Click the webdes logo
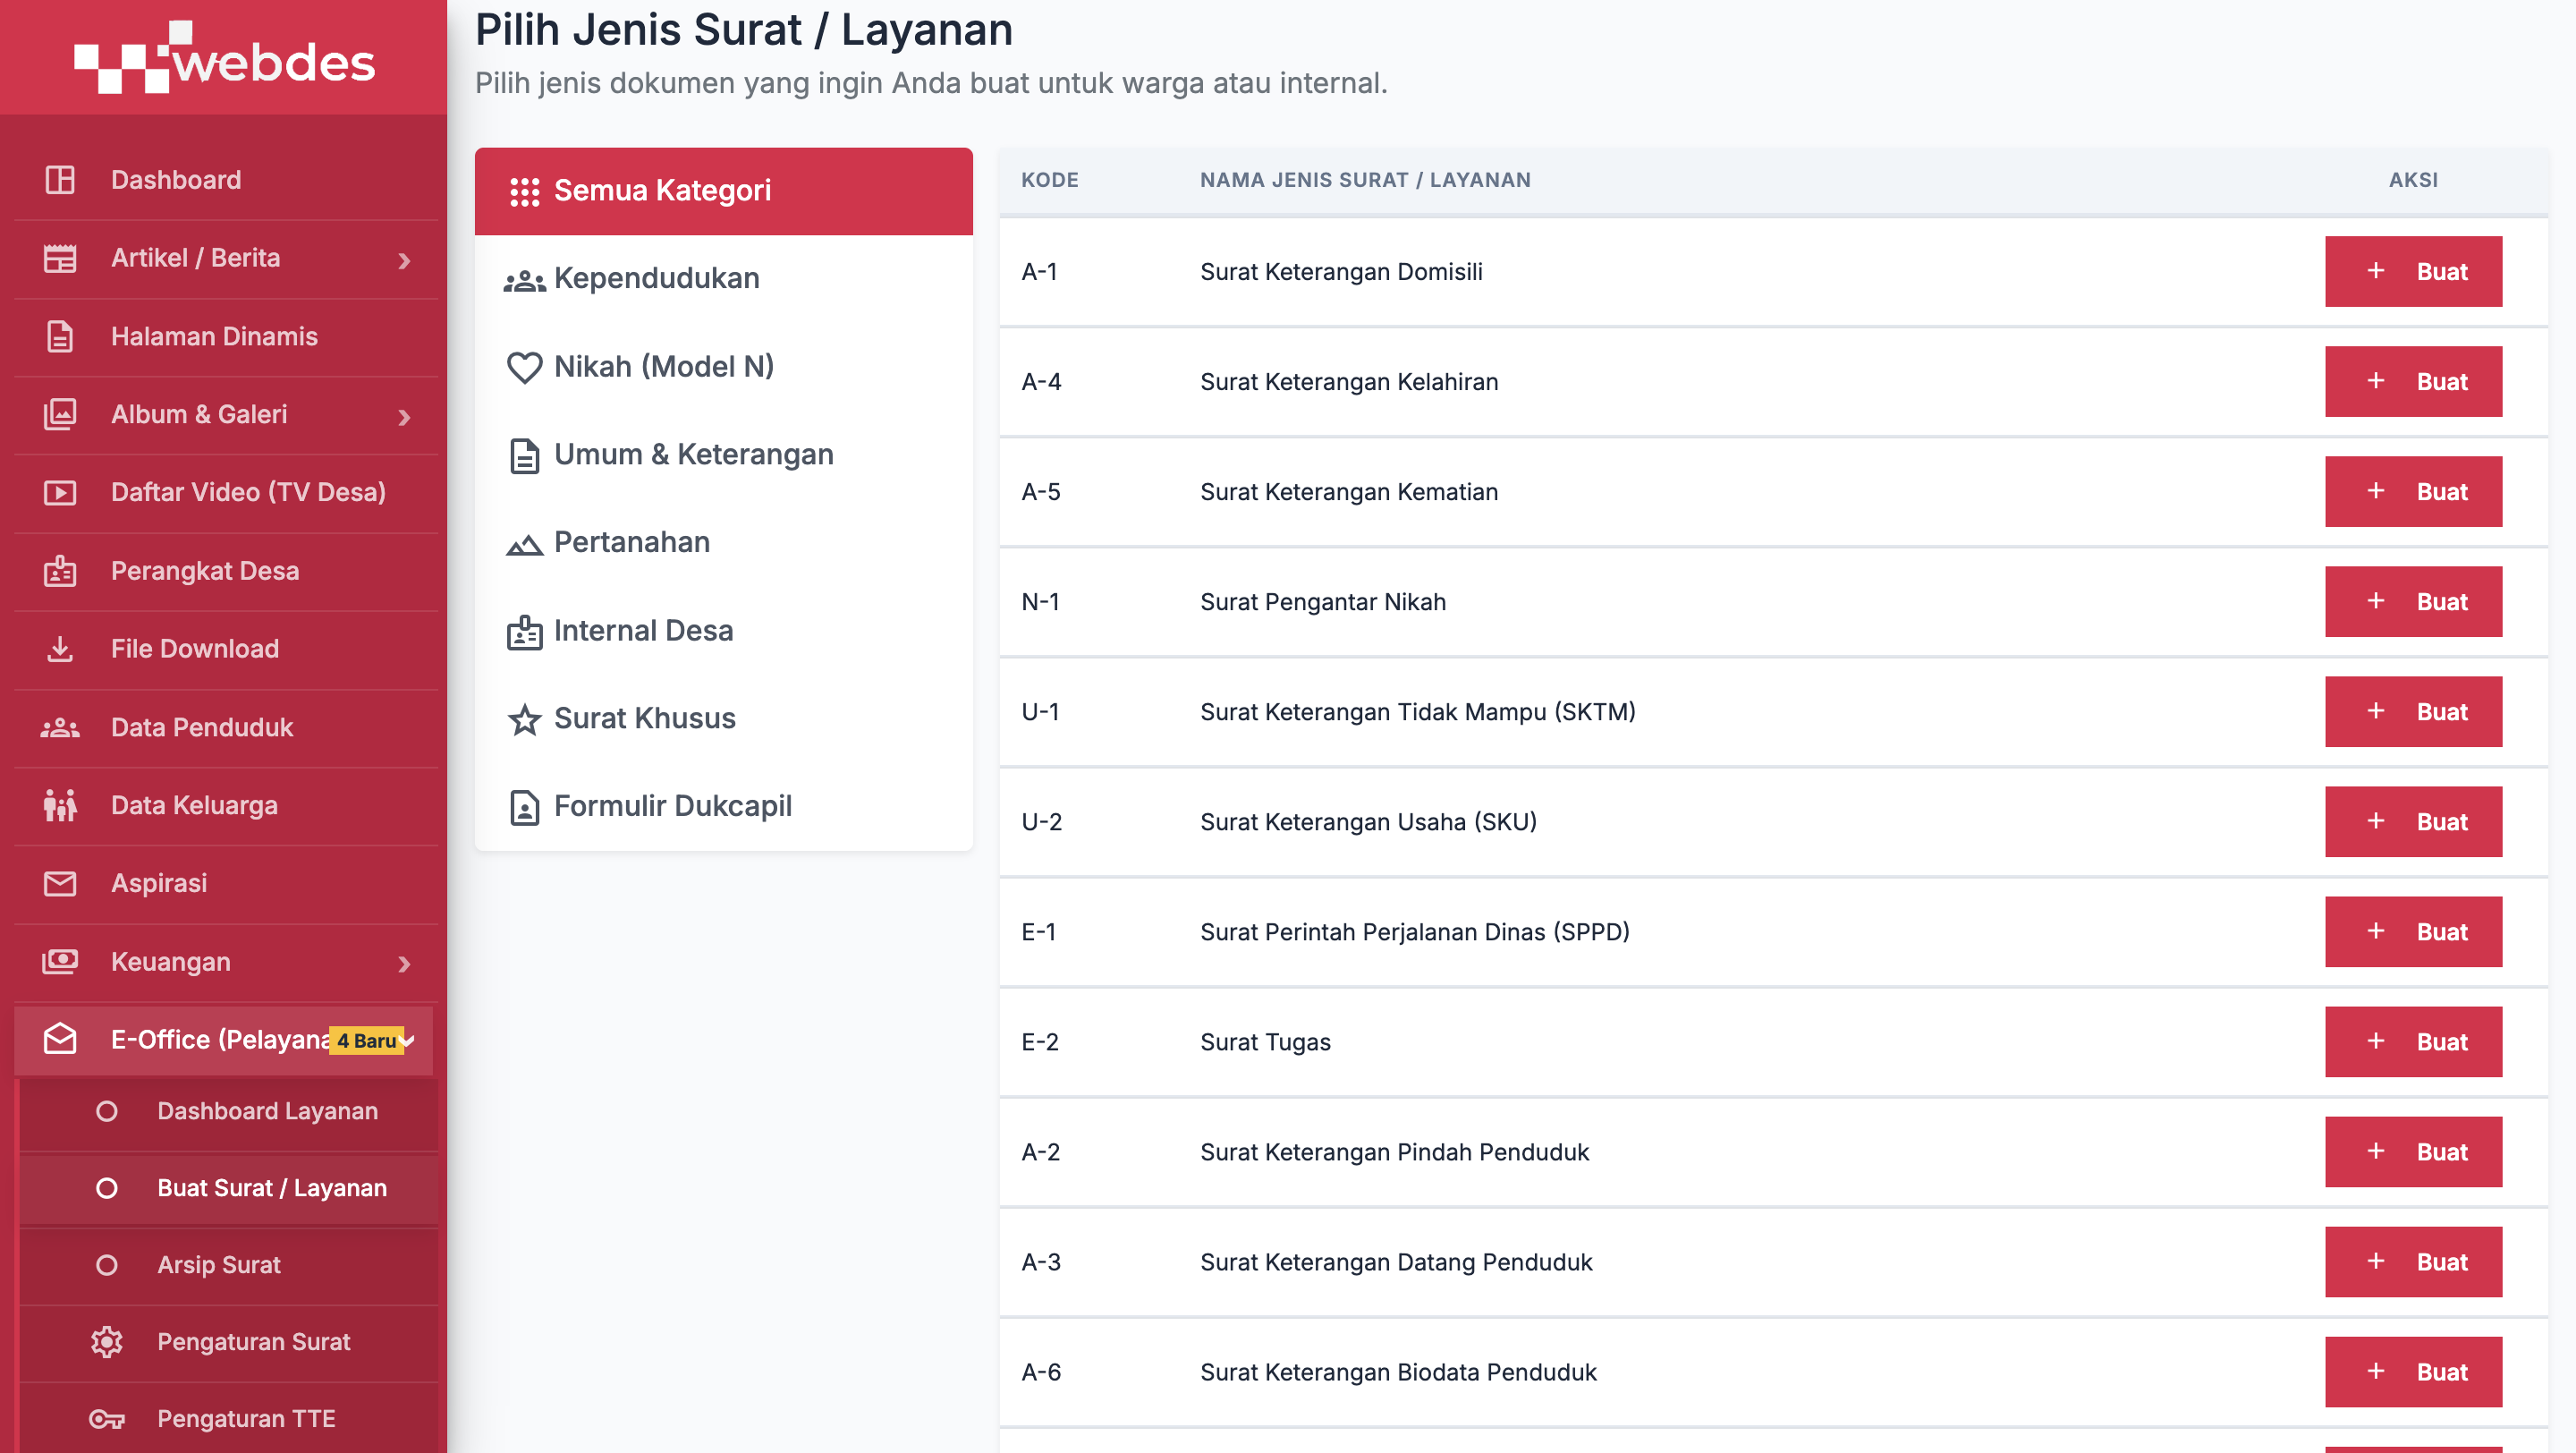Image resolution: width=2576 pixels, height=1453 pixels. [225, 59]
